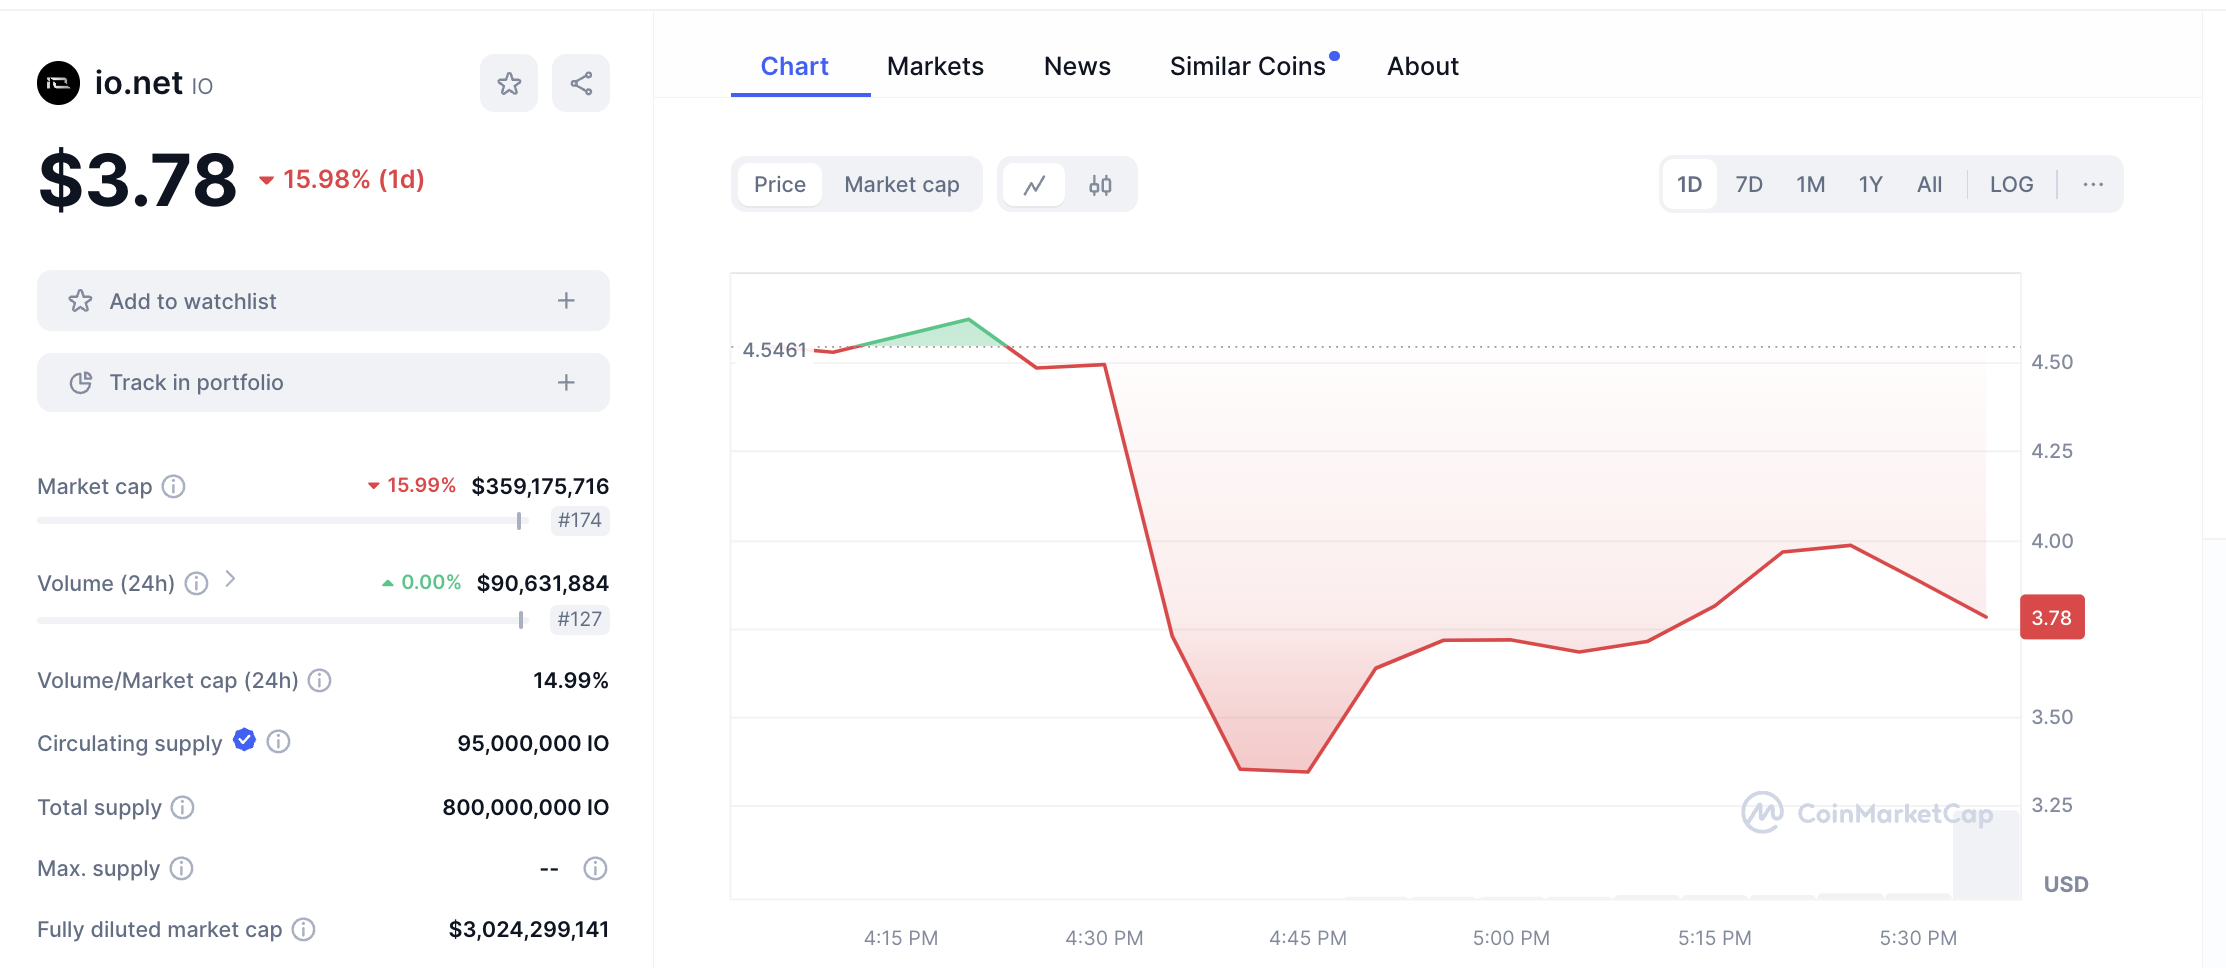Click the Volume (24h) info icon

[197, 583]
